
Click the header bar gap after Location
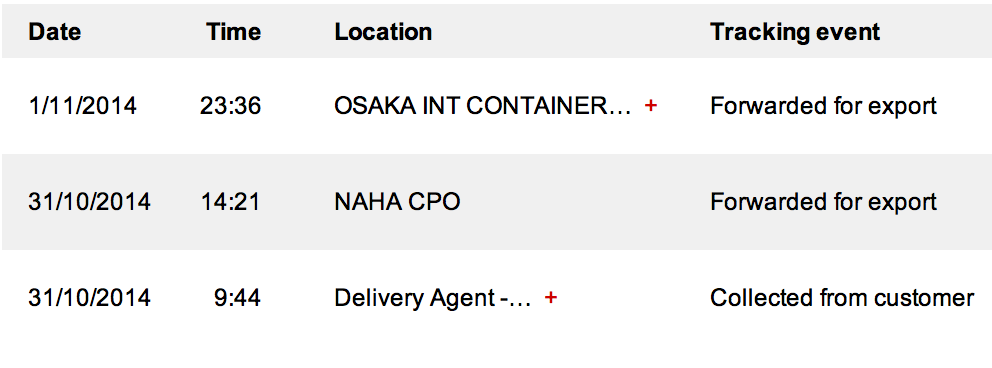click(x=569, y=32)
